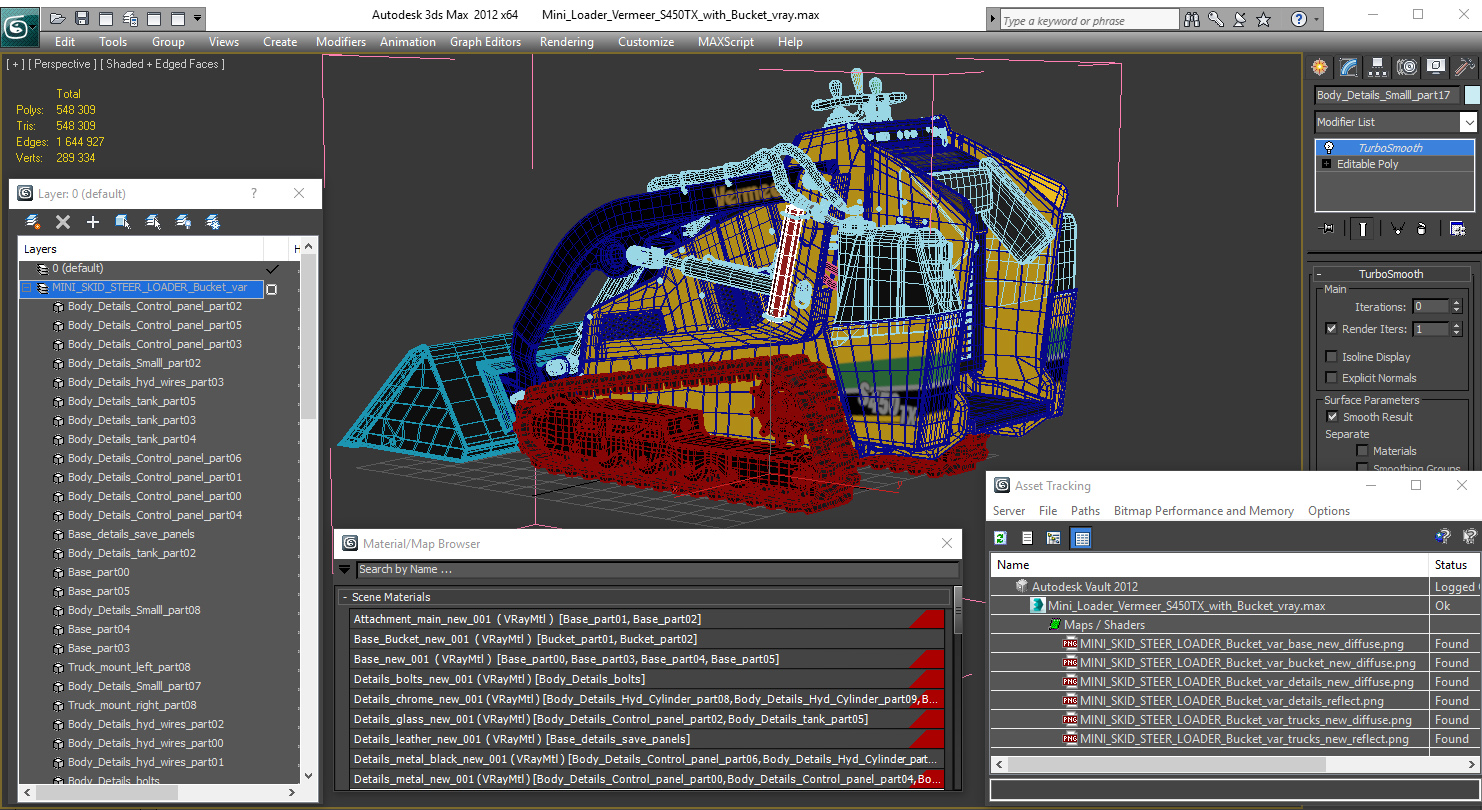Click Configure Modifier Sets icon
The image size is (1482, 810).
tap(1457, 229)
